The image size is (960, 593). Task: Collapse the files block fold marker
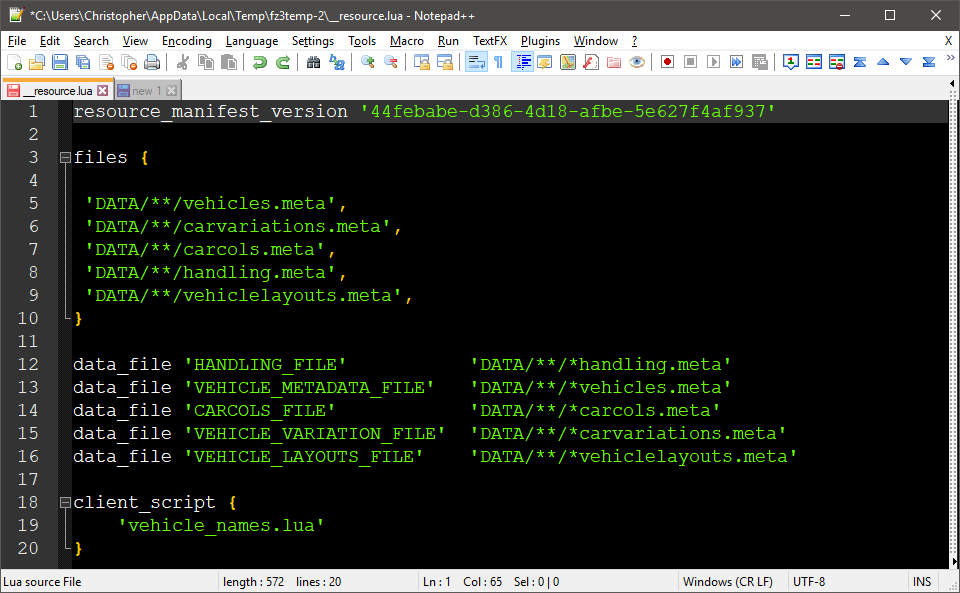65,157
